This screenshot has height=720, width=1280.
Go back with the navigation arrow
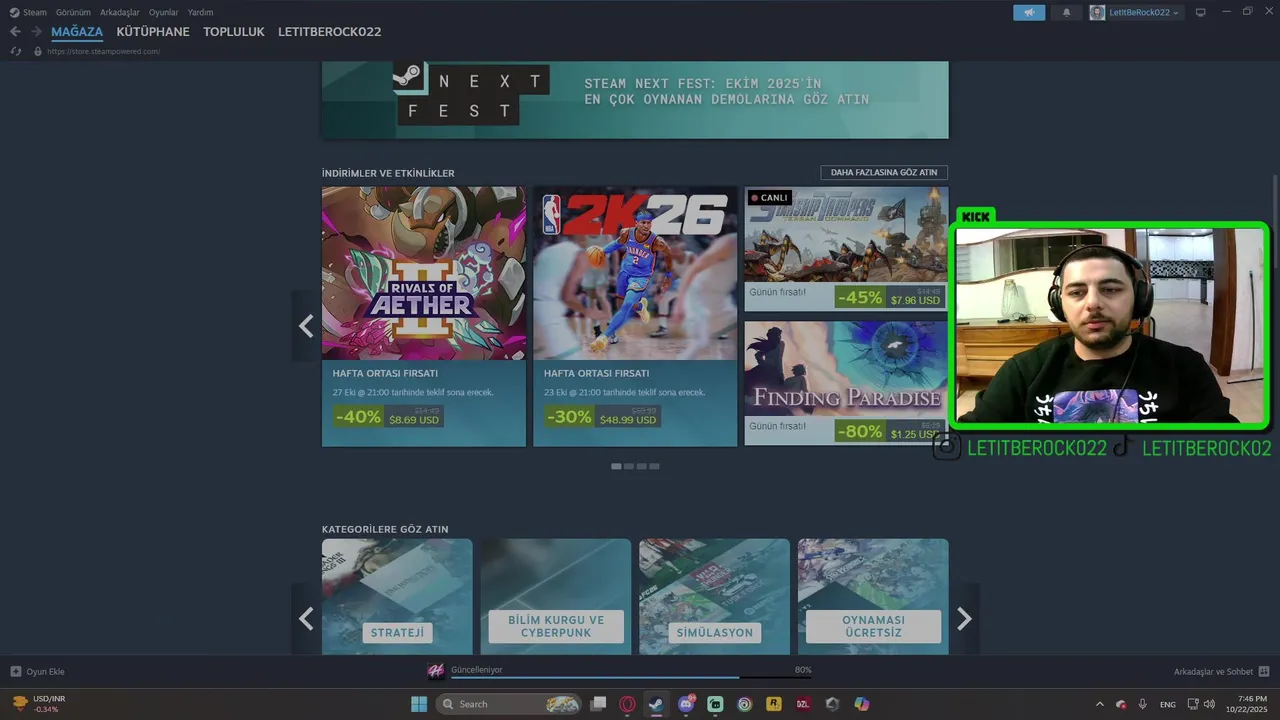pyautogui.click(x=15, y=32)
